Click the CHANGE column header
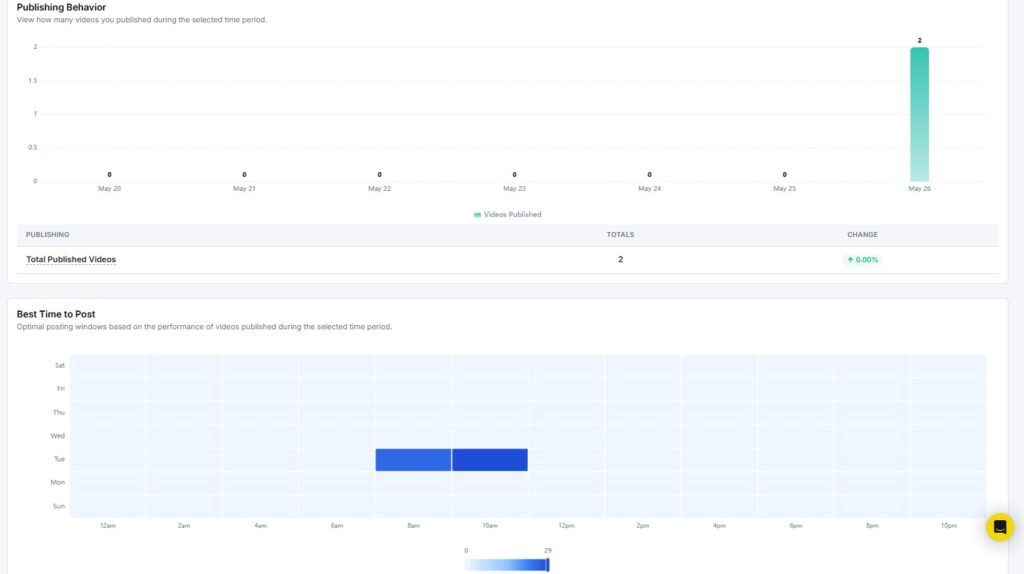Image resolution: width=1024 pixels, height=574 pixels. click(862, 234)
